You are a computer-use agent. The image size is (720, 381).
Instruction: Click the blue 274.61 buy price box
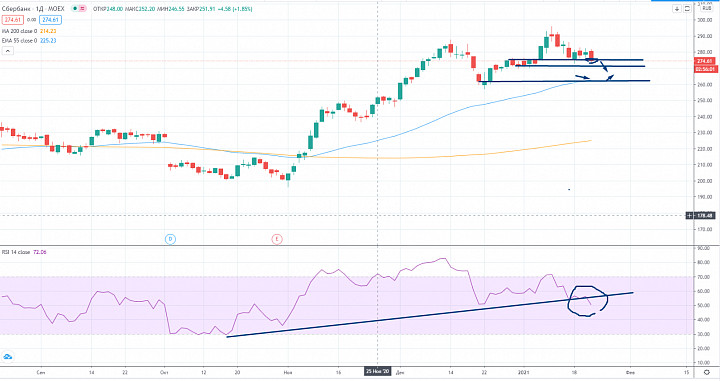click(51, 20)
